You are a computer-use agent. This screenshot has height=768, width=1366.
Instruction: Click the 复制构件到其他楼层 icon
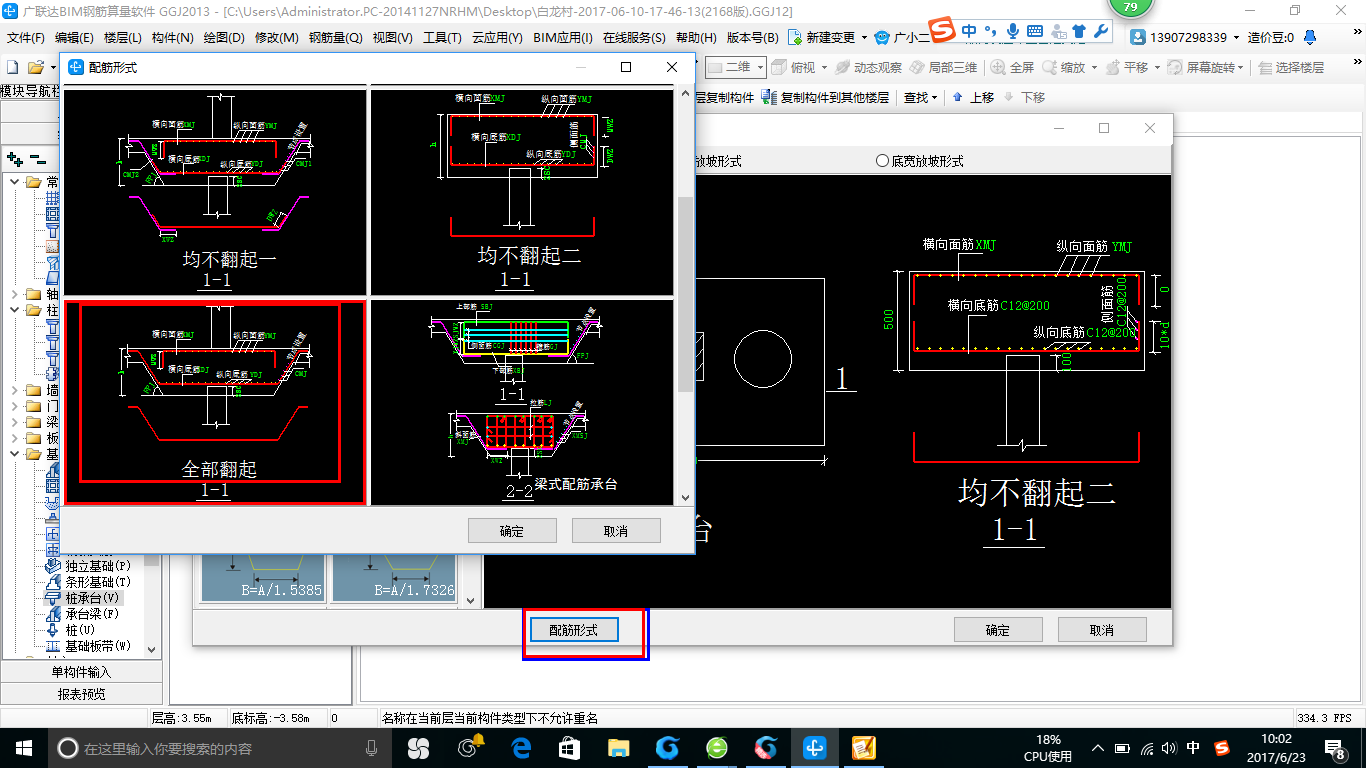(x=769, y=97)
